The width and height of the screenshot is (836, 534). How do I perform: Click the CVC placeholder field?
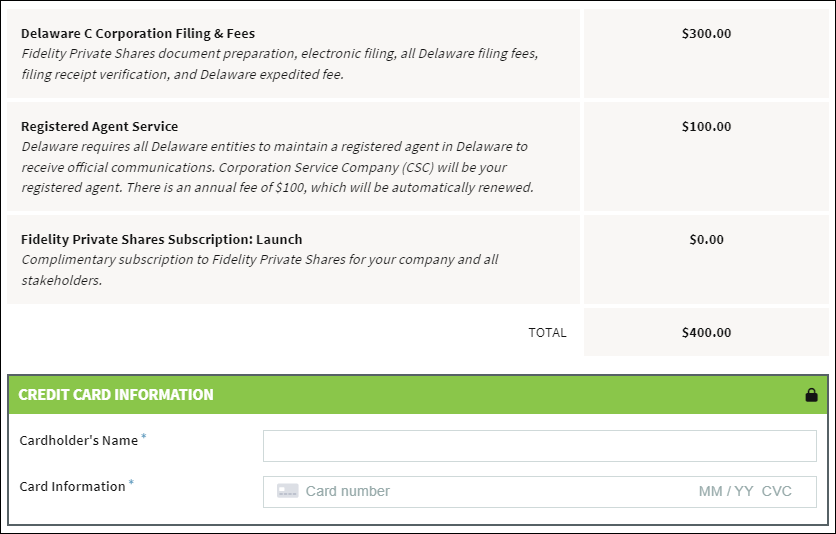click(776, 491)
